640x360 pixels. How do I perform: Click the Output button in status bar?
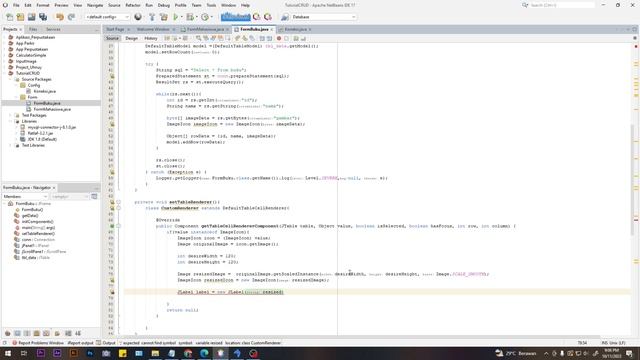106,343
